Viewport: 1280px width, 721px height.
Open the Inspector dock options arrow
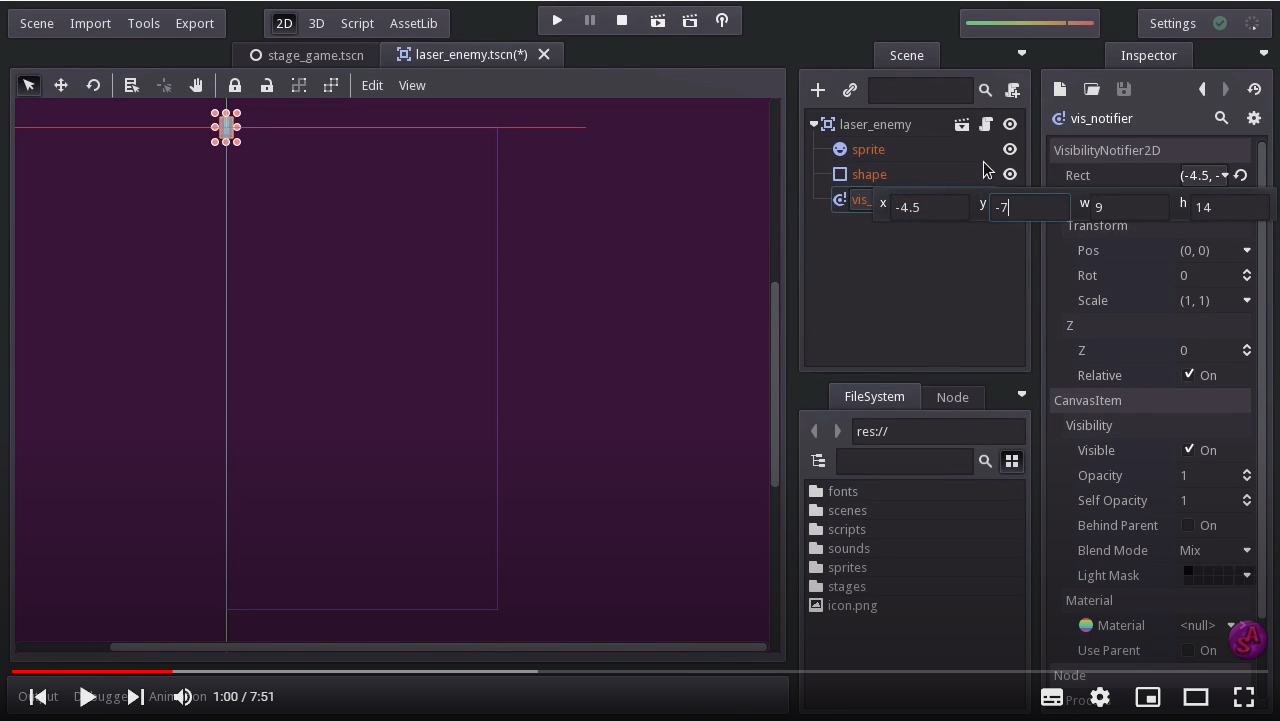[x=1264, y=53]
